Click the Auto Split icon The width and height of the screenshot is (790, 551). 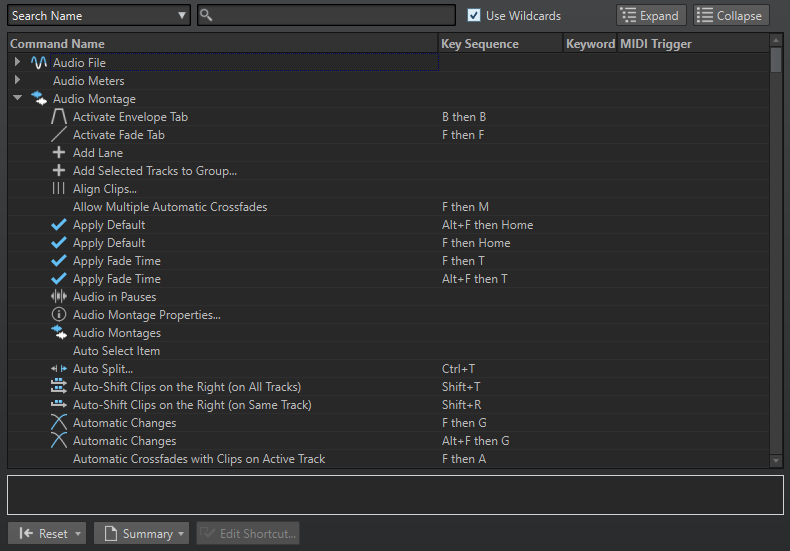[59, 369]
